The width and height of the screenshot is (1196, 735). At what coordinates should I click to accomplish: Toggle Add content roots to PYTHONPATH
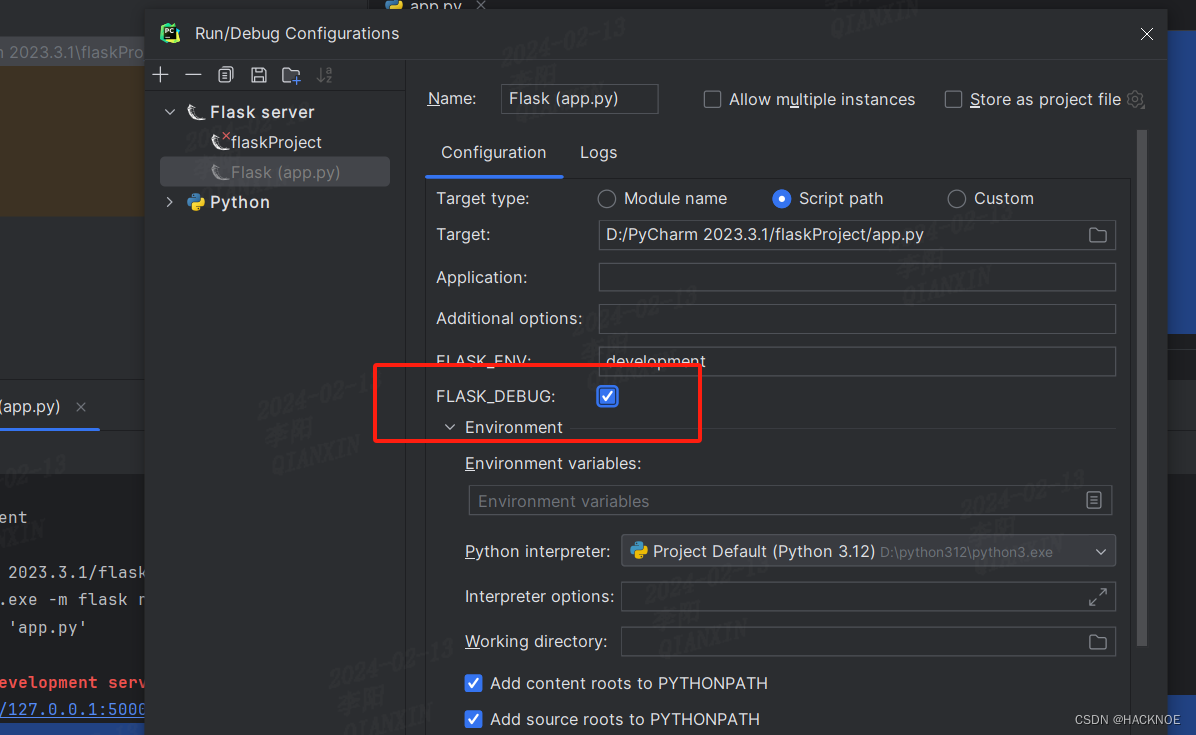(x=474, y=683)
